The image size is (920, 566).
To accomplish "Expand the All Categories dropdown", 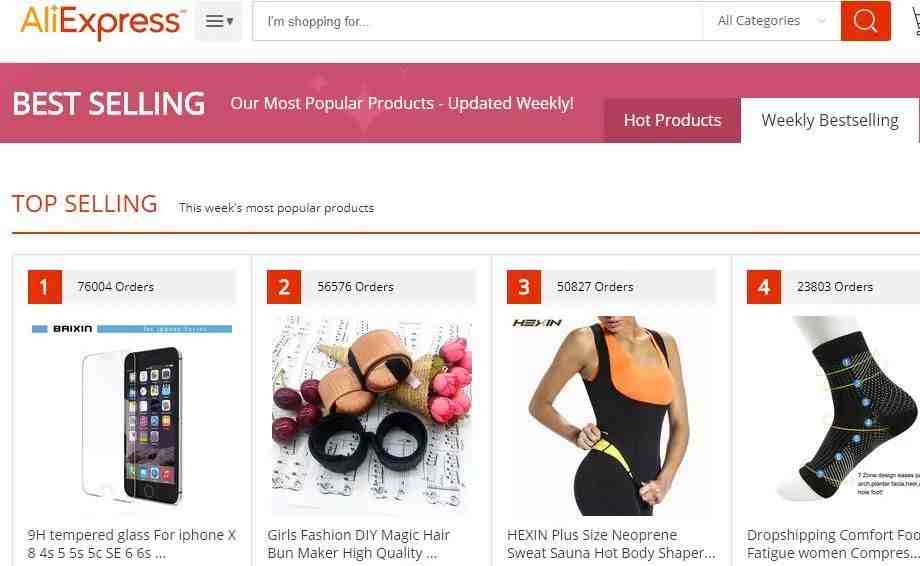I will [772, 21].
